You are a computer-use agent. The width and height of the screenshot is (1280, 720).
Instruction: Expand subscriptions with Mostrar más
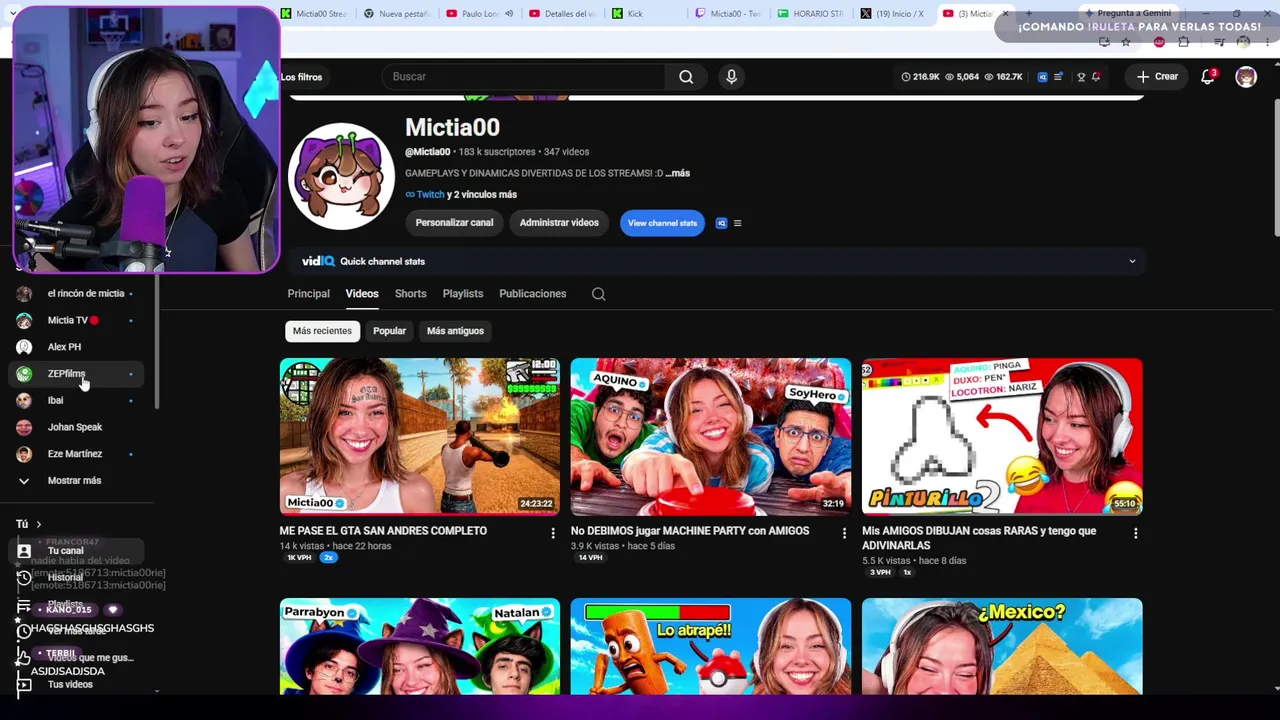(x=76, y=480)
